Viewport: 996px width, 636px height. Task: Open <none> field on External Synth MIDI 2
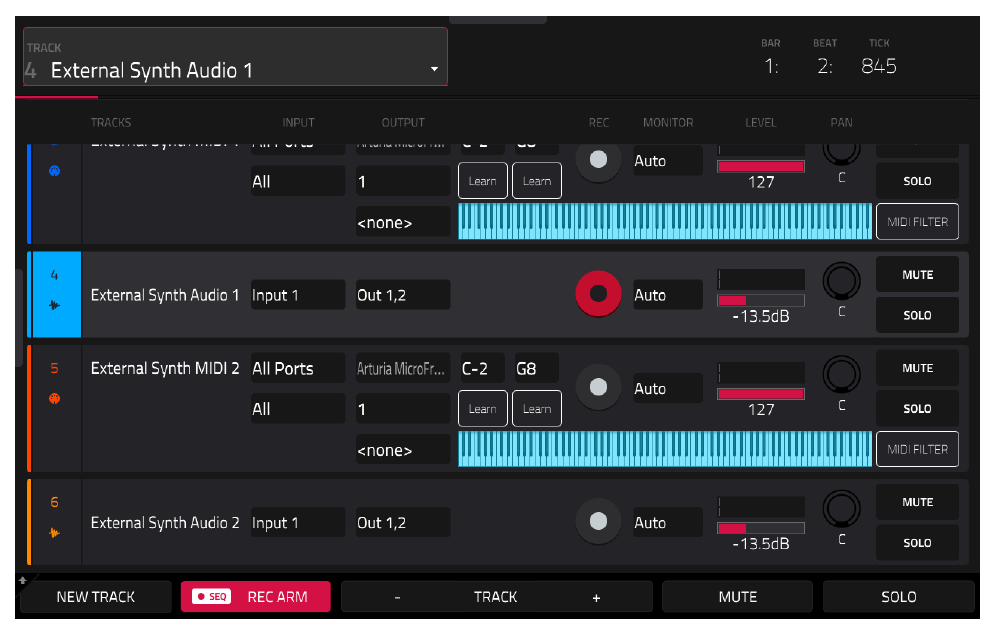tap(403, 450)
